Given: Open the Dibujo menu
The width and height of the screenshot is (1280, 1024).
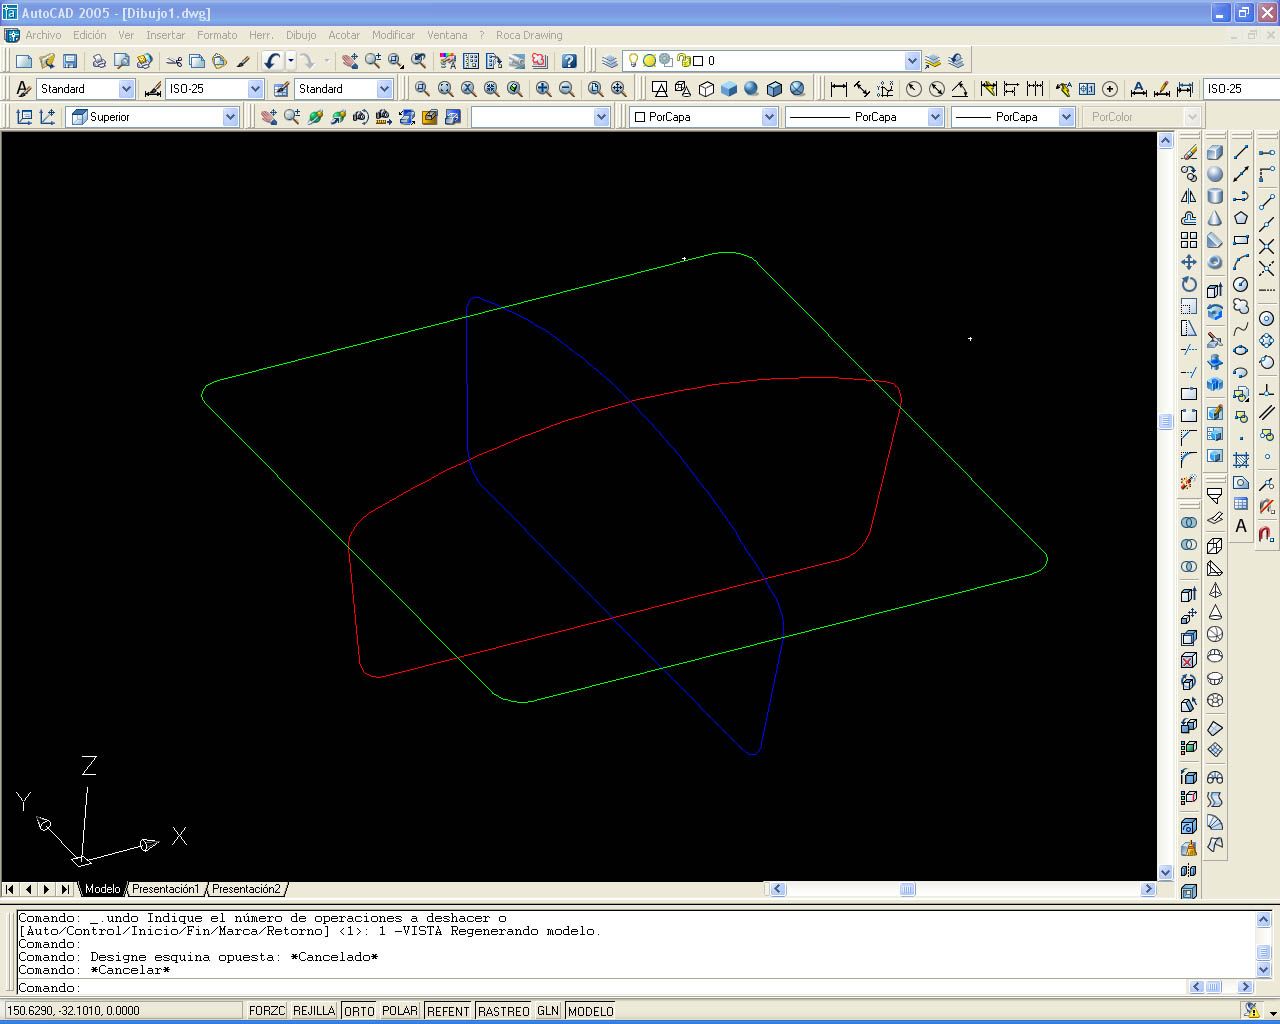Looking at the screenshot, I should tap(301, 35).
